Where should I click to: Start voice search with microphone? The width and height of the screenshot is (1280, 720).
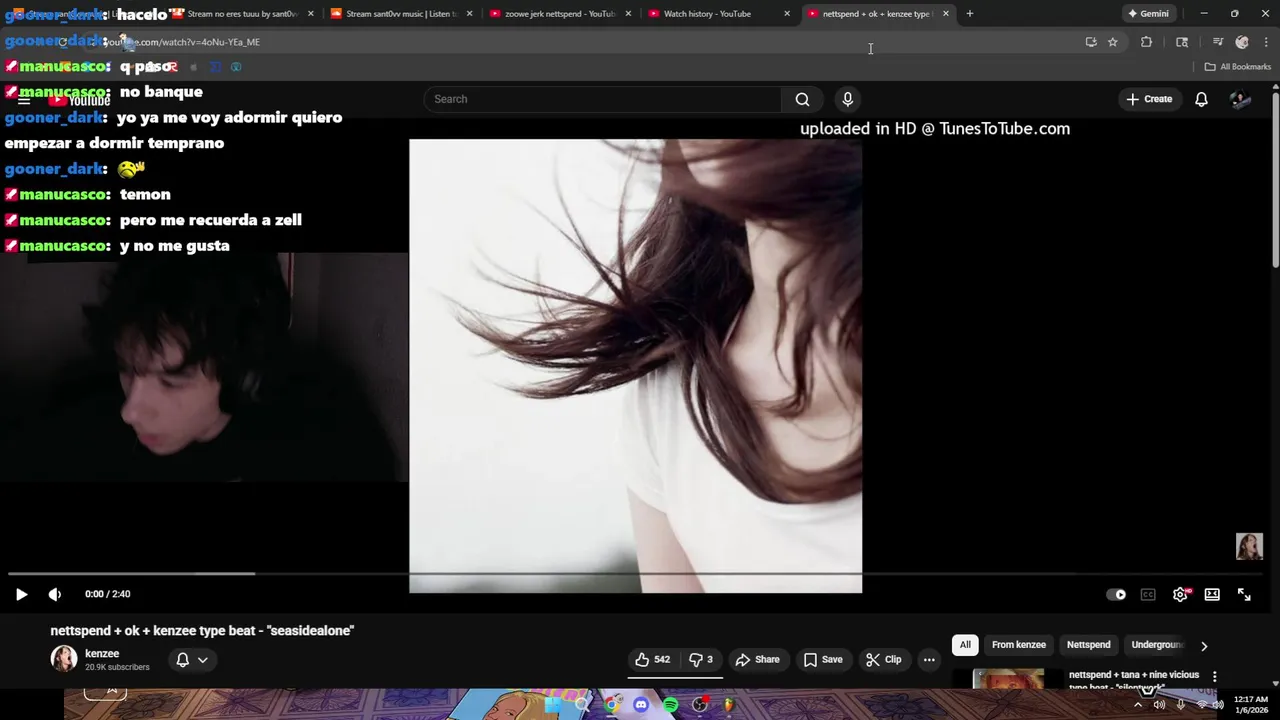pos(847,99)
